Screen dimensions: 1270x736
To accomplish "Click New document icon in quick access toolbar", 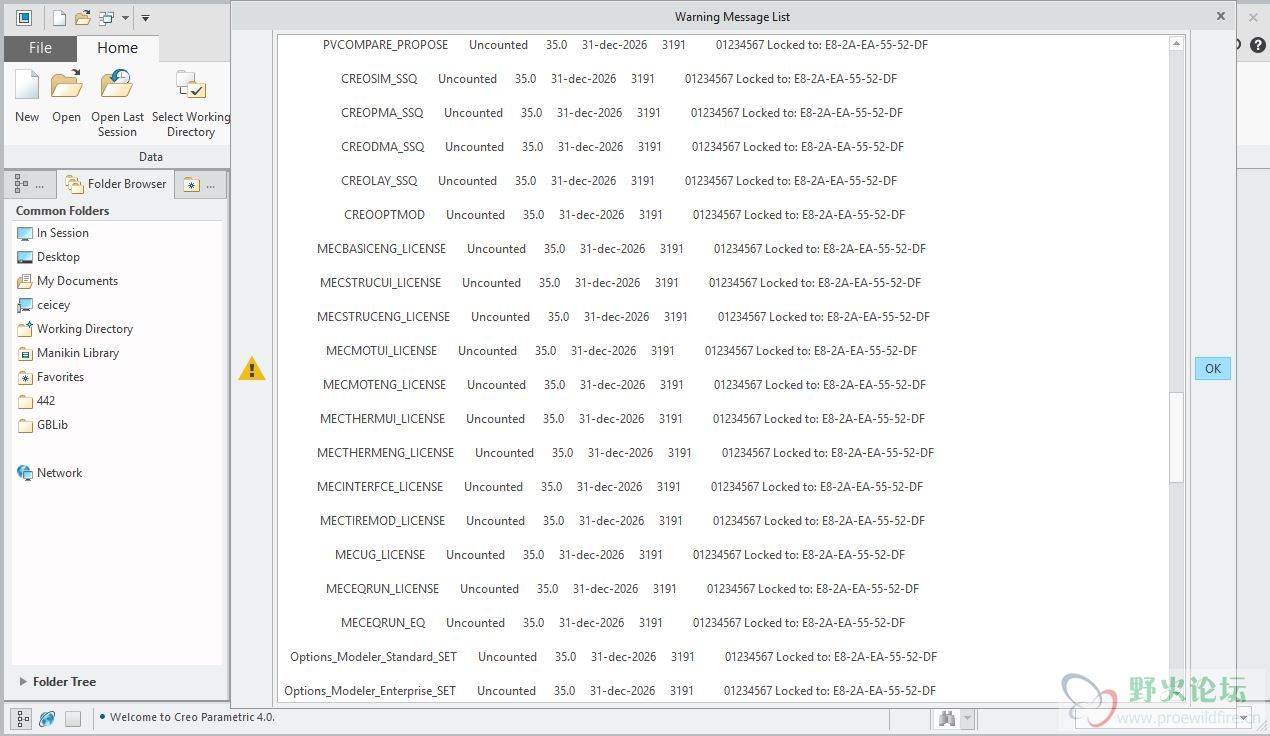I will point(60,17).
